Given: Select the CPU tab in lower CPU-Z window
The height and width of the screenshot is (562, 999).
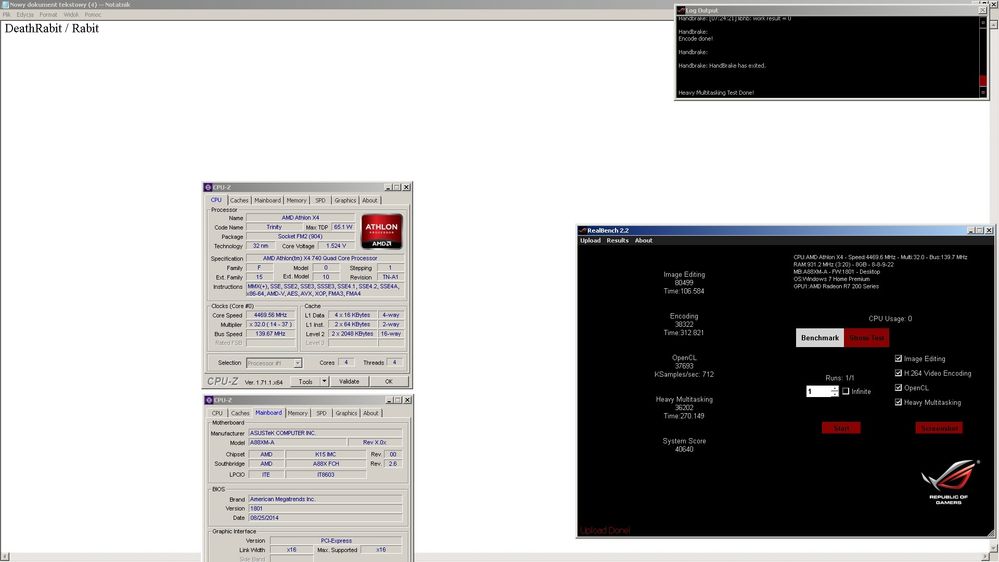Looking at the screenshot, I should tap(218, 413).
